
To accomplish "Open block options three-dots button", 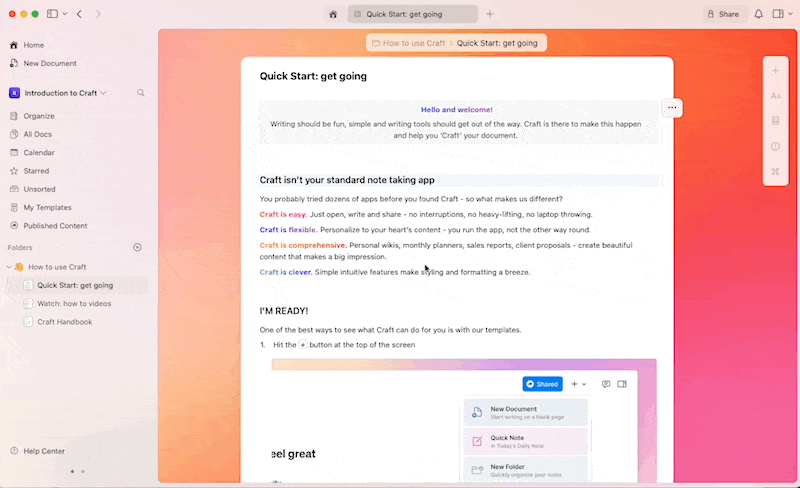I will tap(672, 108).
